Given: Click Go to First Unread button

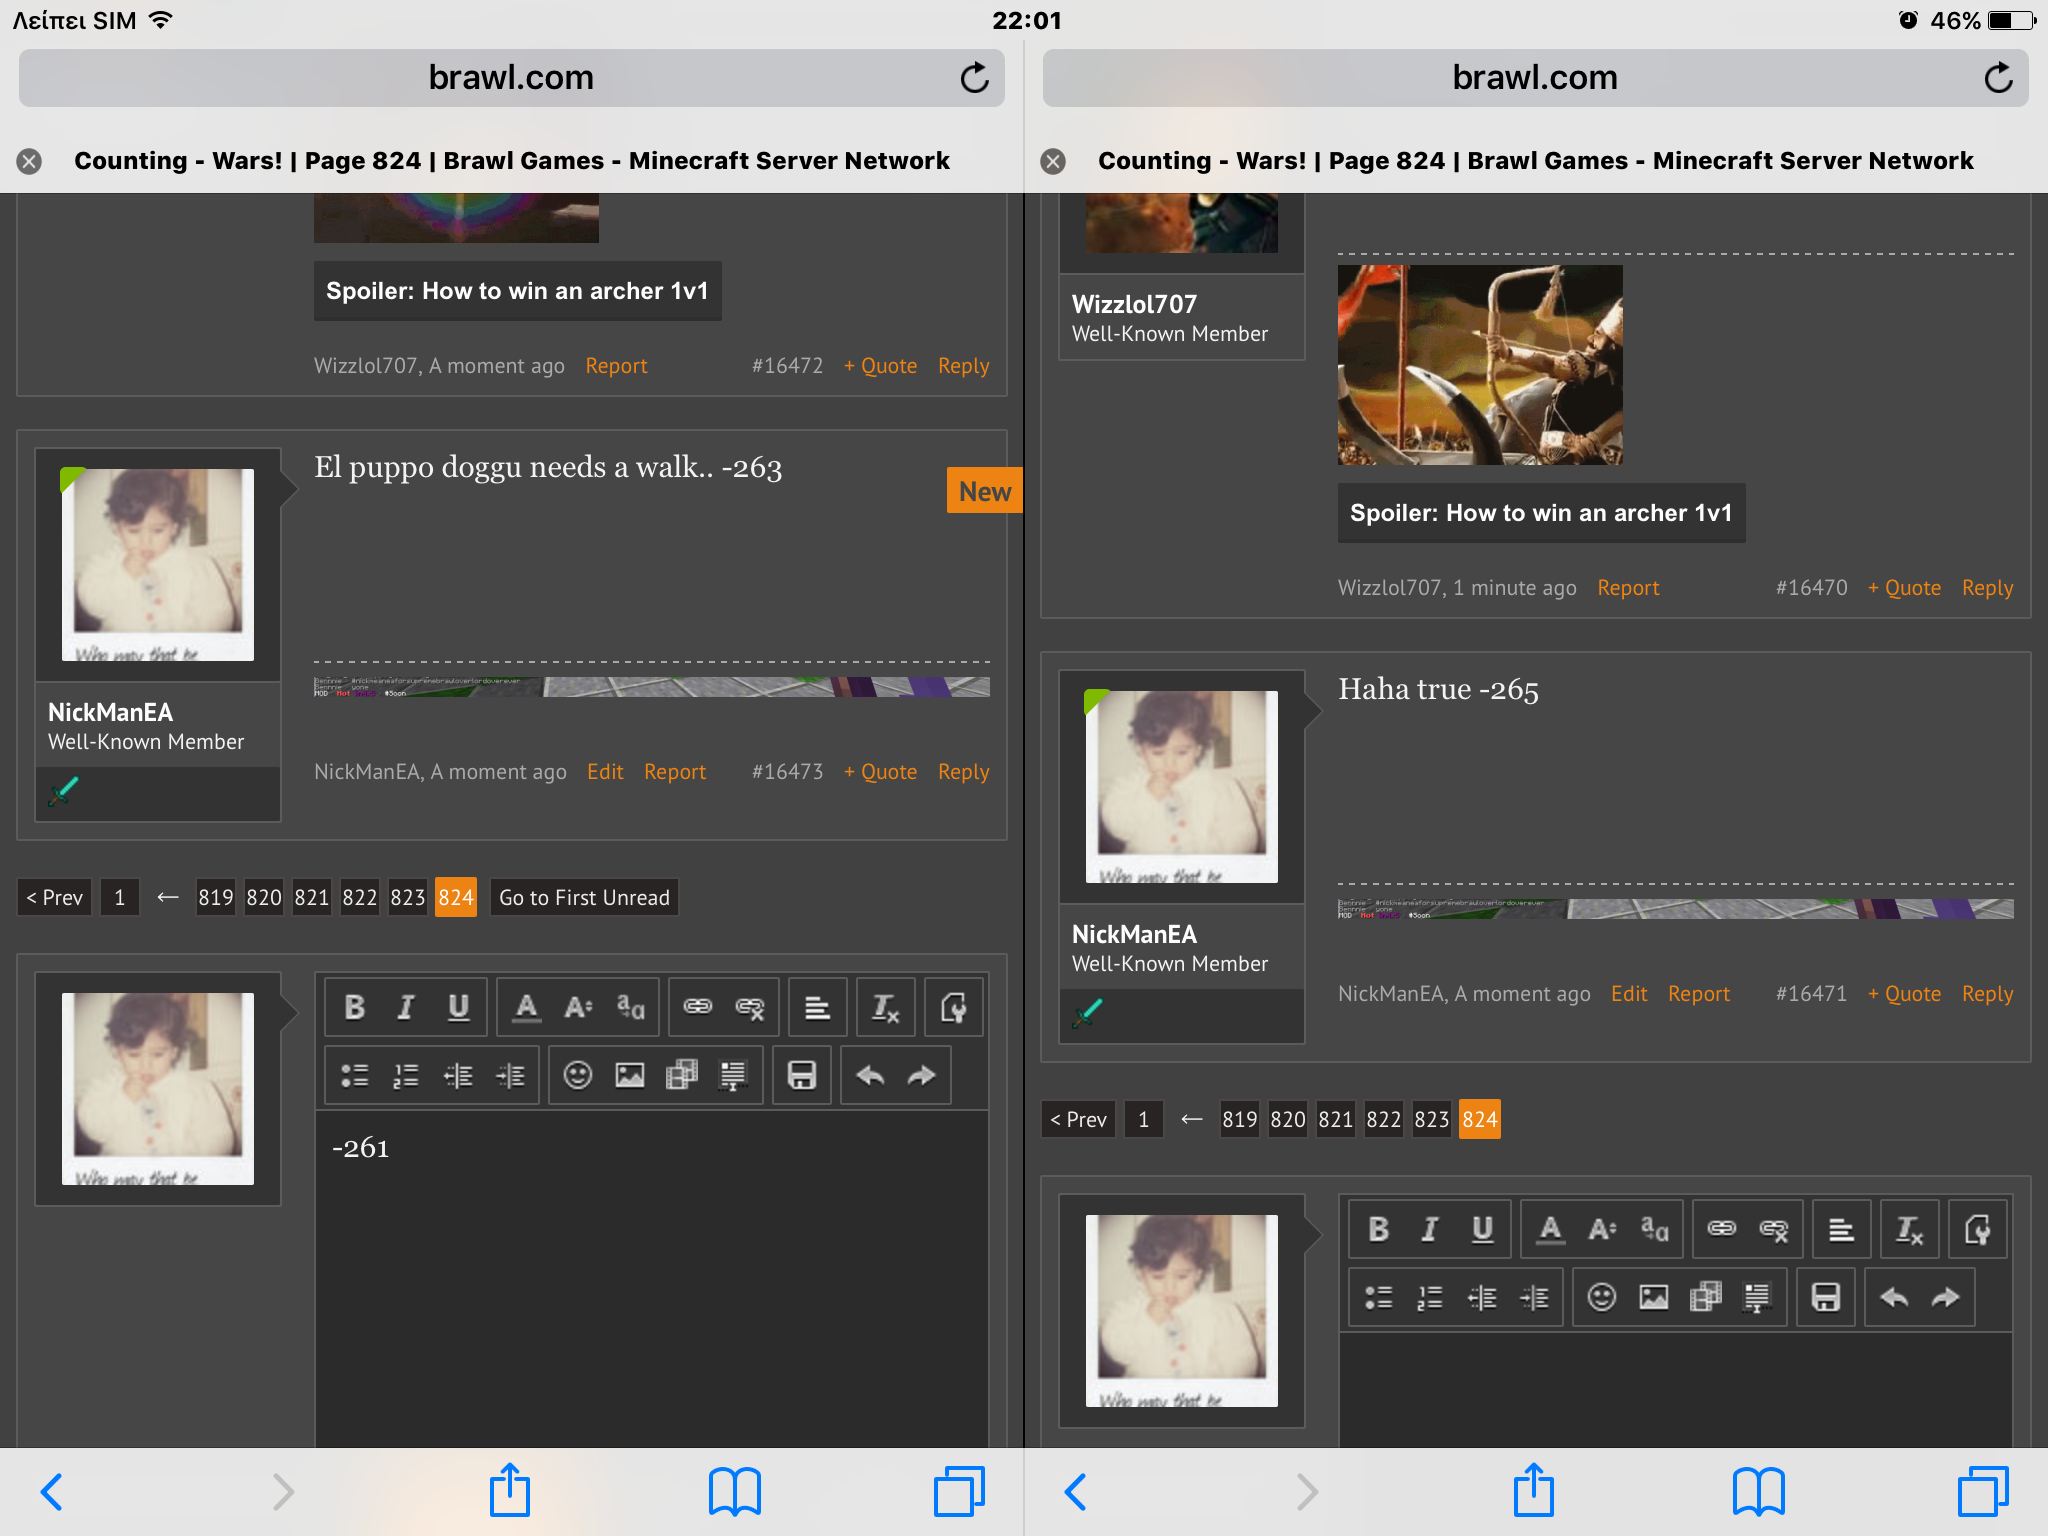Looking at the screenshot, I should pos(584,897).
